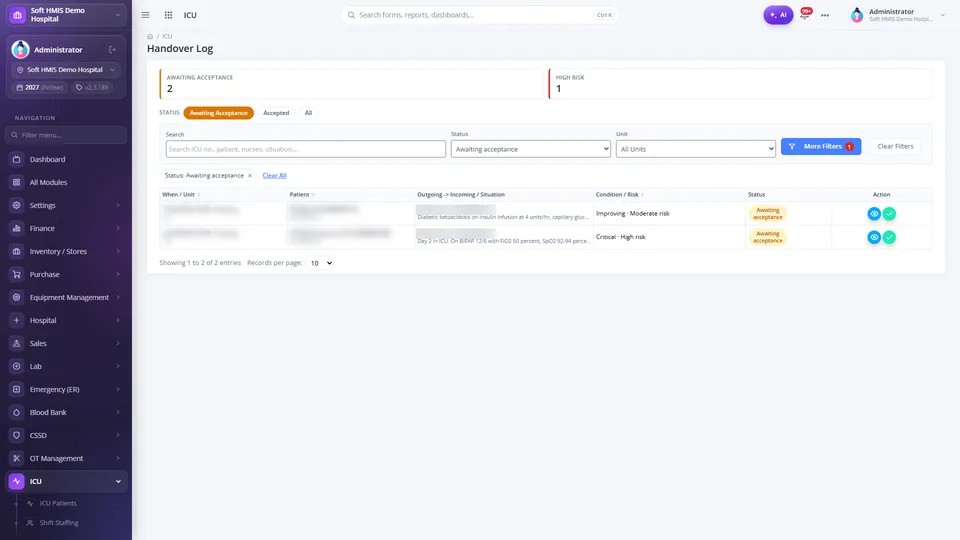Image resolution: width=960 pixels, height=540 pixels.
Task: Open Shift Staffing submenu item
Action: [x=59, y=523]
